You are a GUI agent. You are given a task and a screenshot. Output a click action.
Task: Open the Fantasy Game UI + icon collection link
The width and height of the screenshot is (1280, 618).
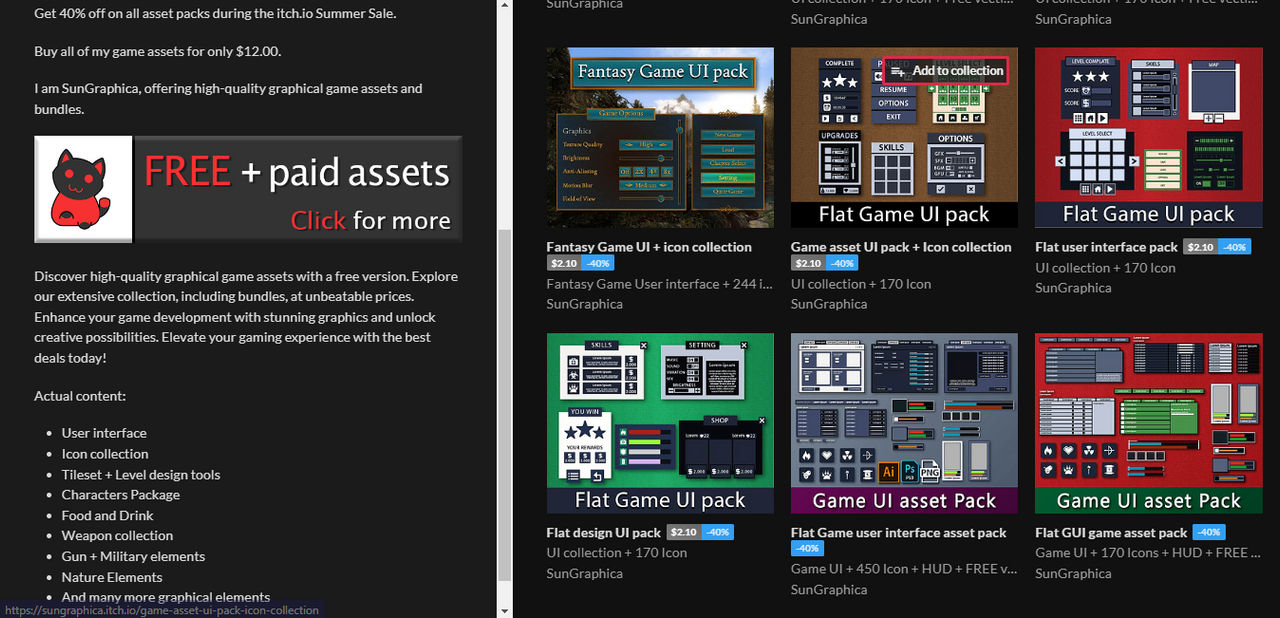pyautogui.click(x=649, y=247)
